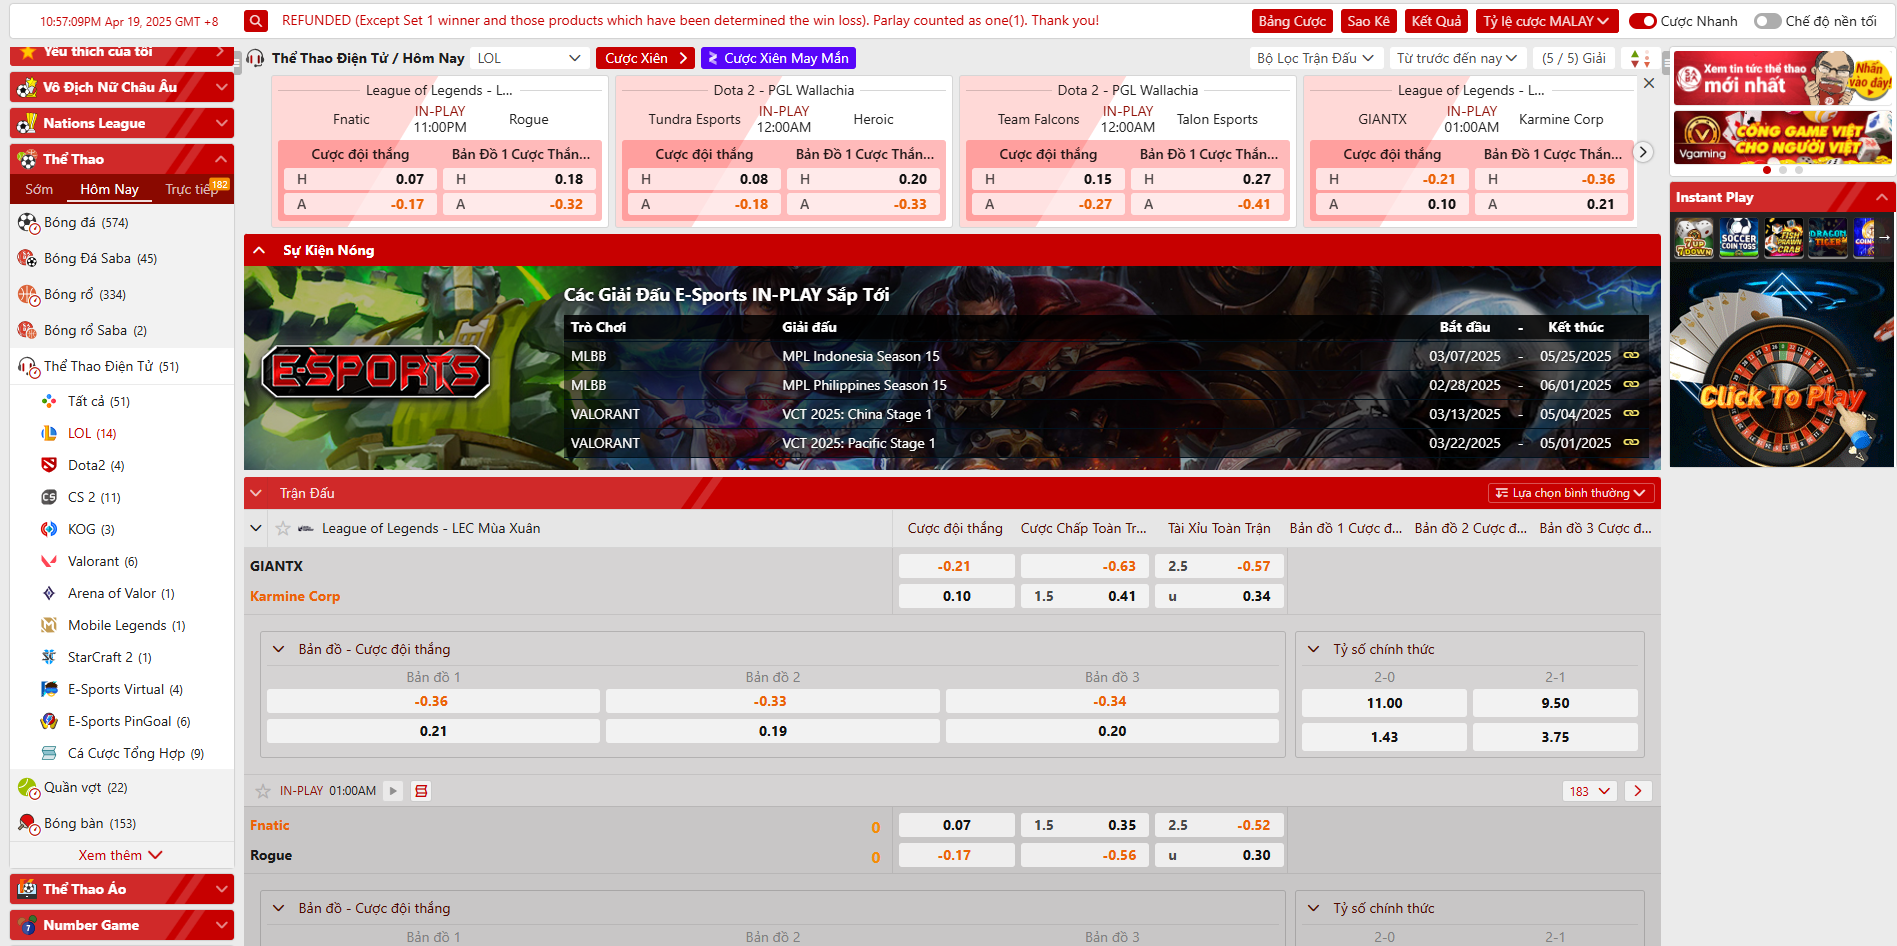The height and width of the screenshot is (946, 1897).
Task: Favorite the LEC Mùa Xuân league star
Action: pos(283,528)
